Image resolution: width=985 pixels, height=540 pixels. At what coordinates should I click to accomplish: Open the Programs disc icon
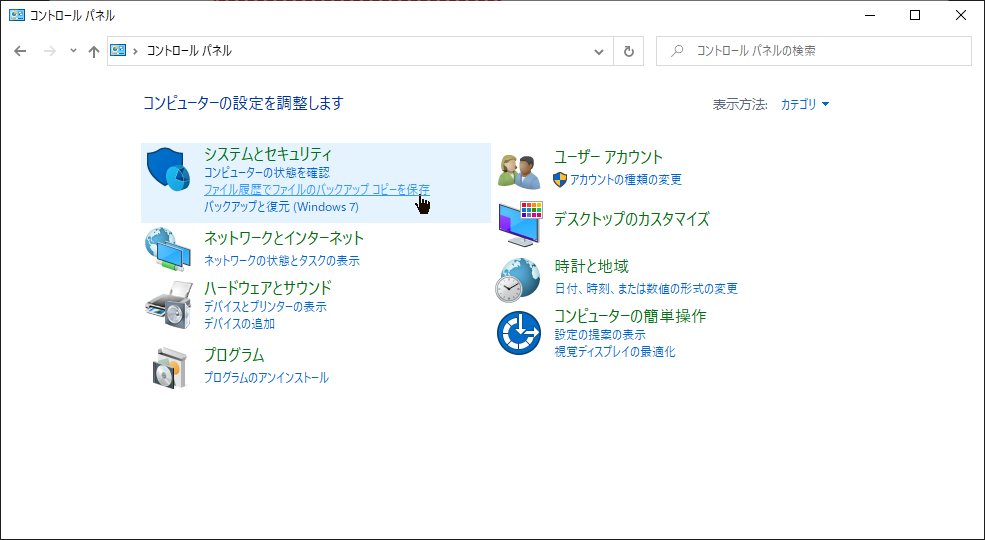pyautogui.click(x=170, y=367)
